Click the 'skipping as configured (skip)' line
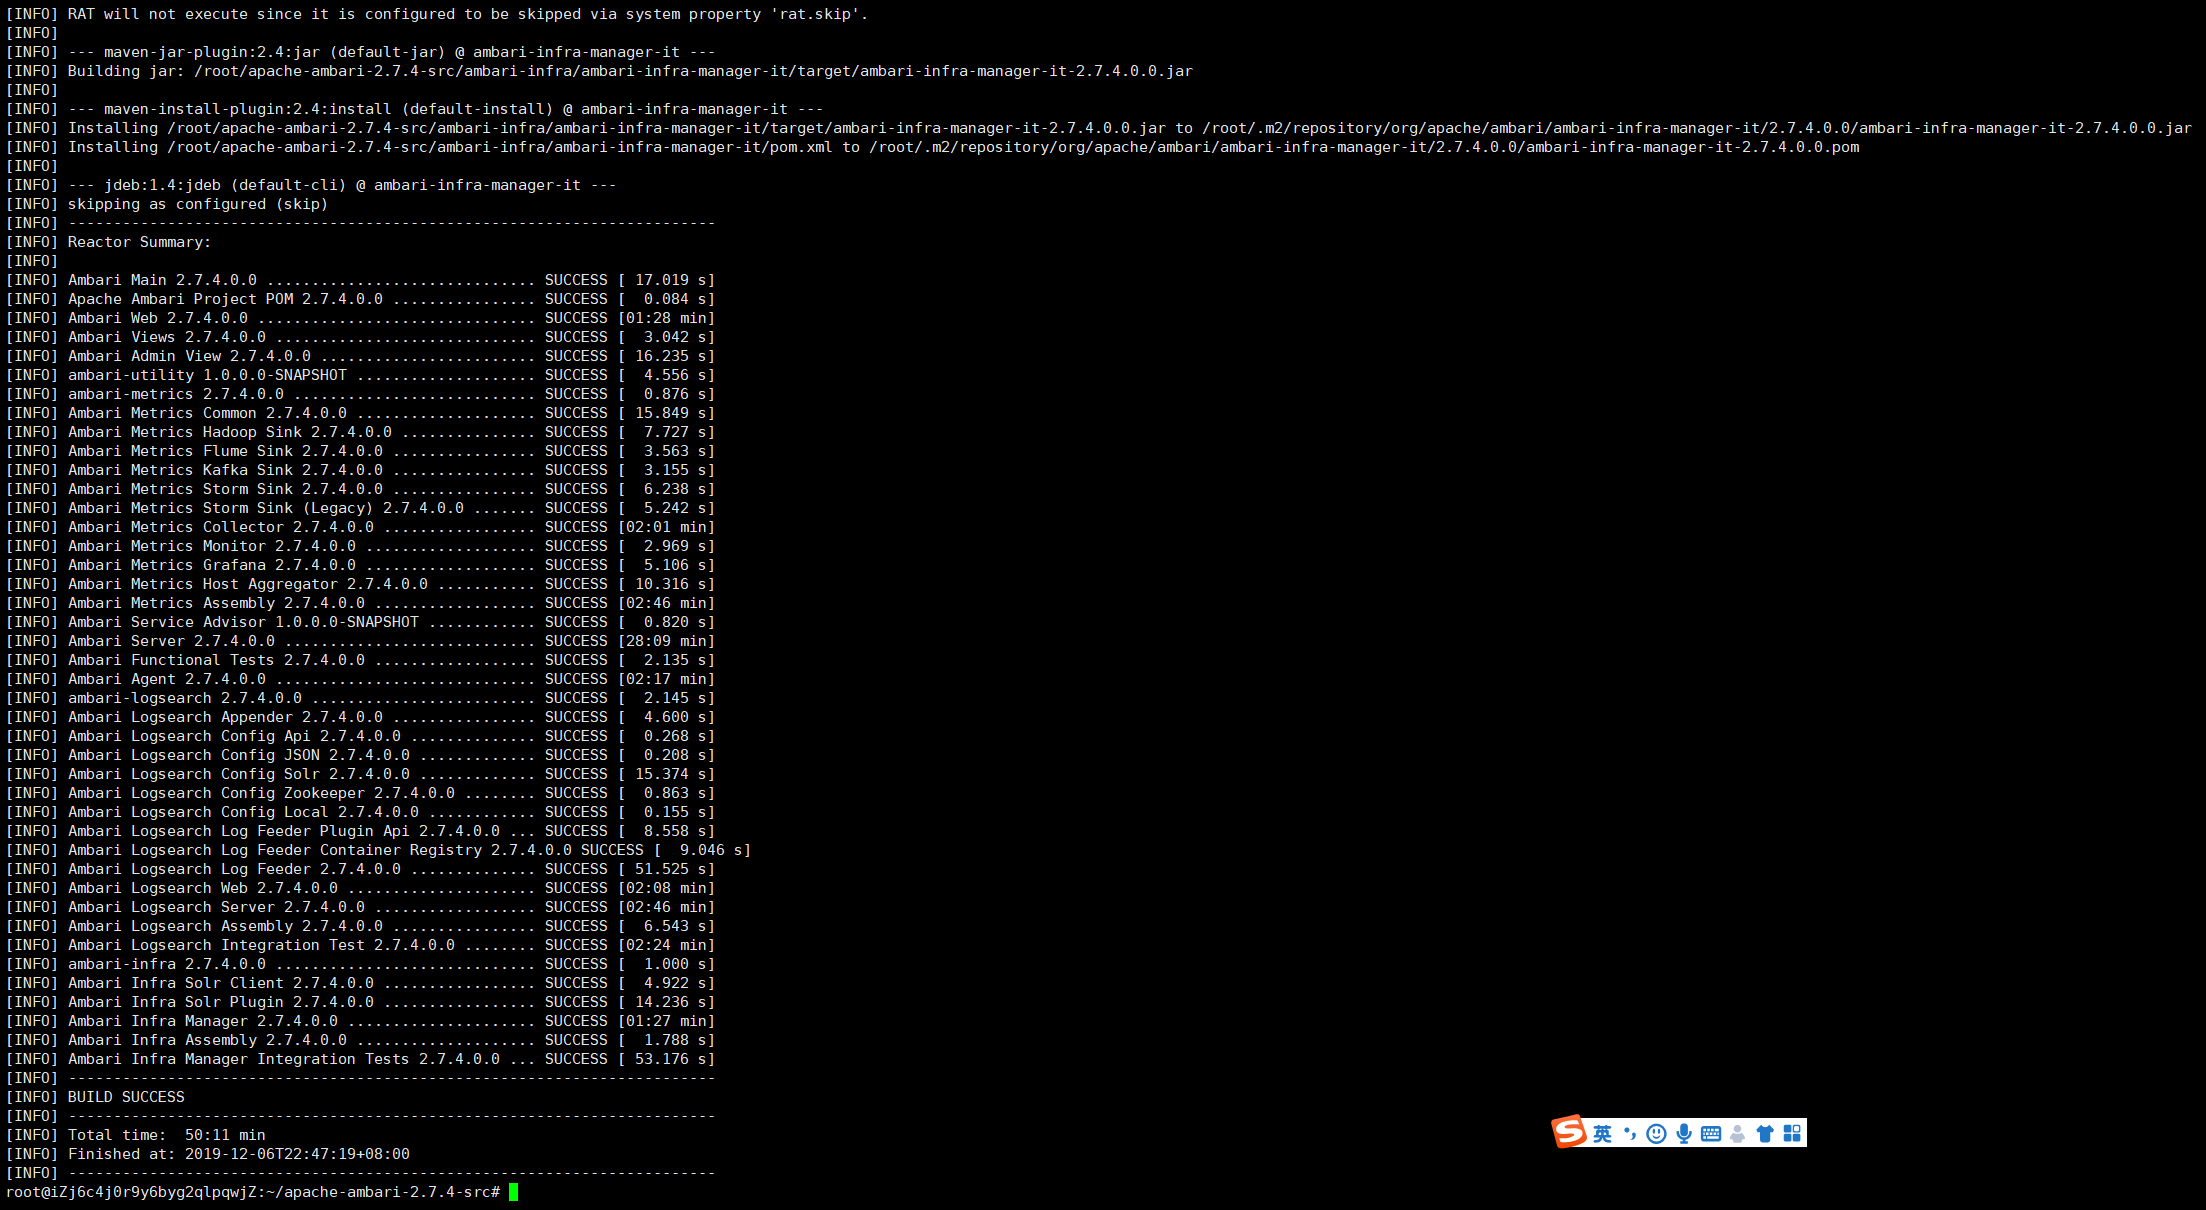The width and height of the screenshot is (2206, 1210). click(x=167, y=204)
